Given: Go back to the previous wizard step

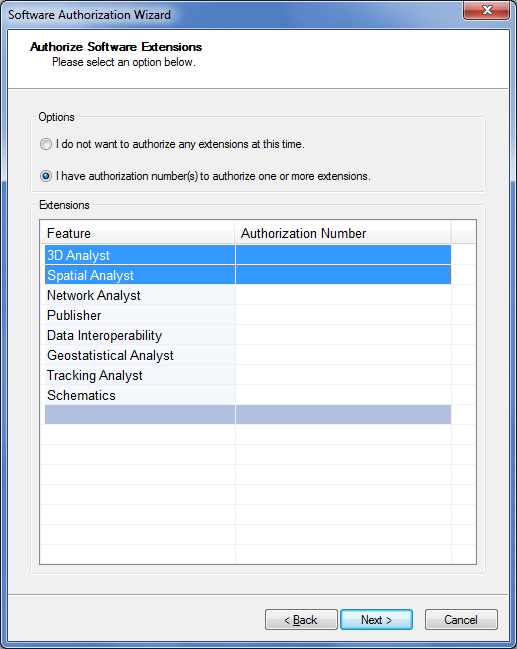Looking at the screenshot, I should (301, 620).
